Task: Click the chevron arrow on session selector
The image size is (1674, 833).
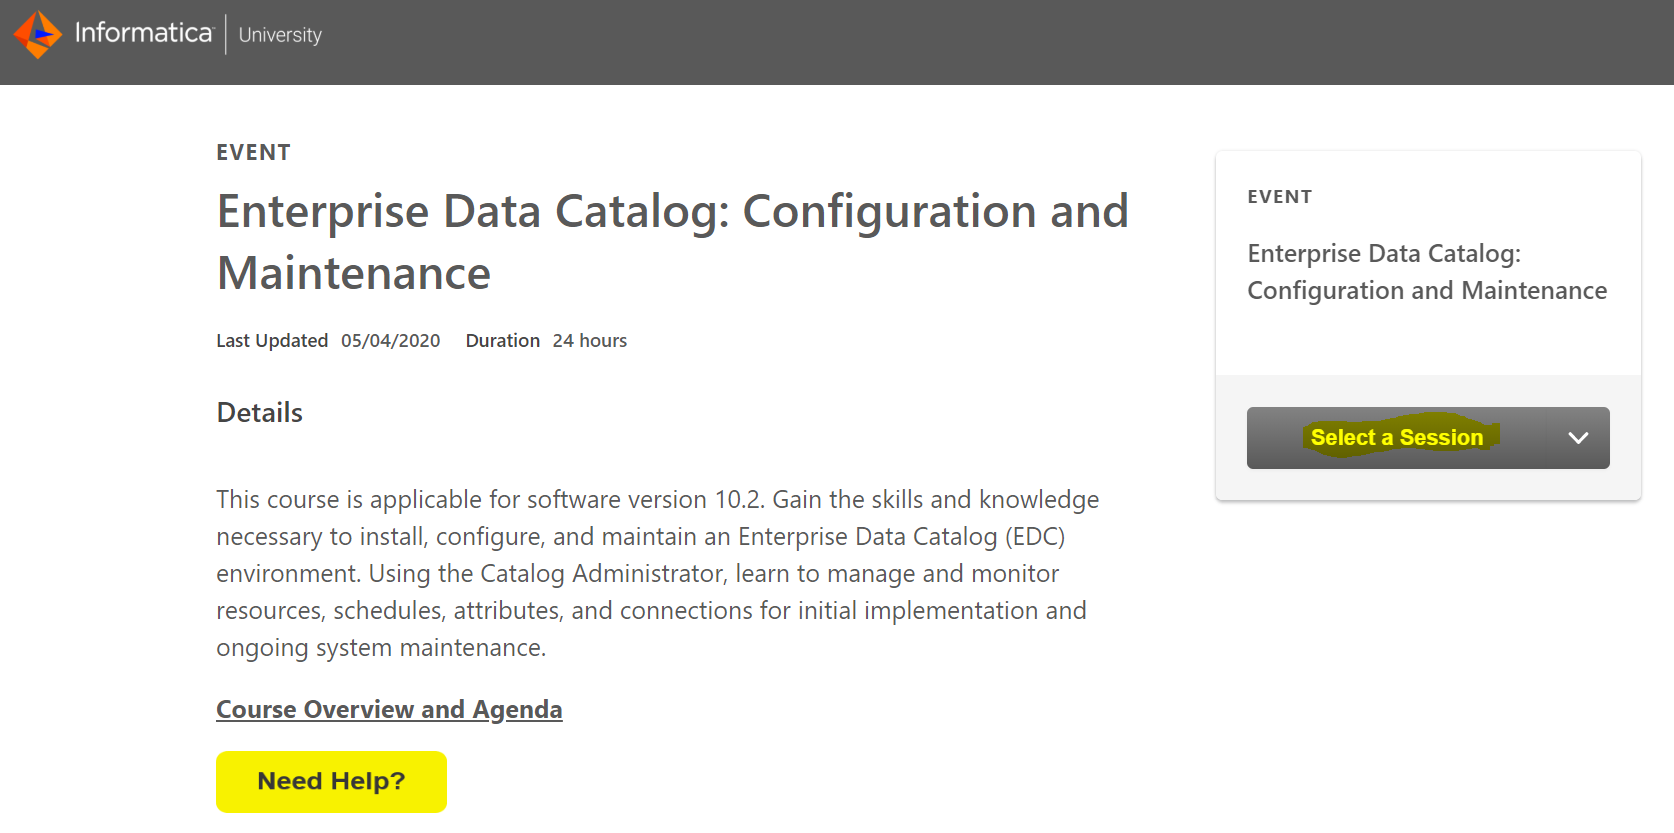Action: point(1578,438)
